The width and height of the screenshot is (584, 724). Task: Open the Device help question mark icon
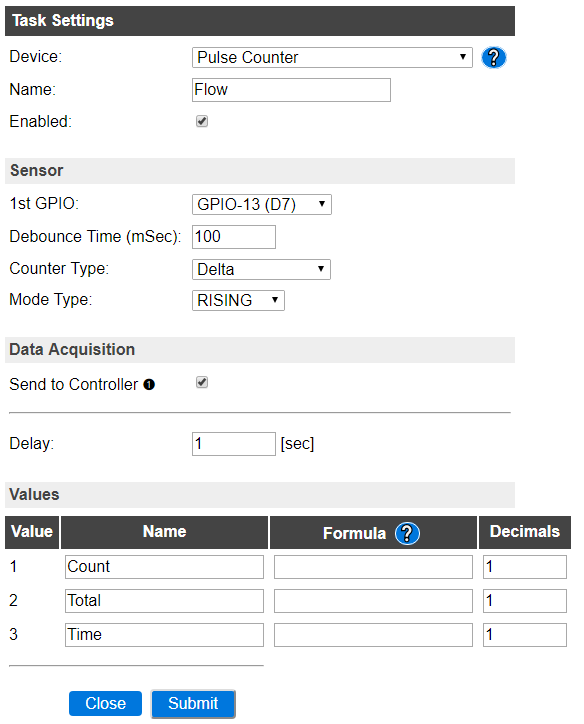coord(493,58)
